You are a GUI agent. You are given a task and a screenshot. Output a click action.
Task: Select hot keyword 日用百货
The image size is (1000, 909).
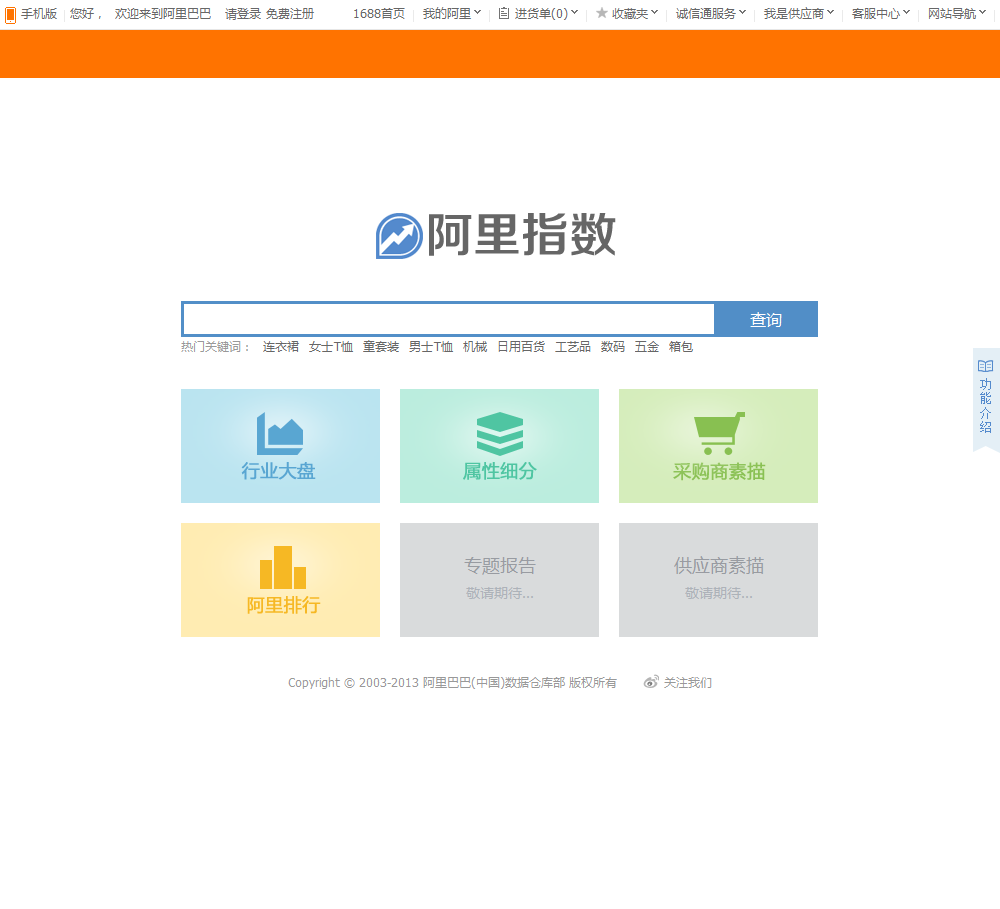point(521,346)
